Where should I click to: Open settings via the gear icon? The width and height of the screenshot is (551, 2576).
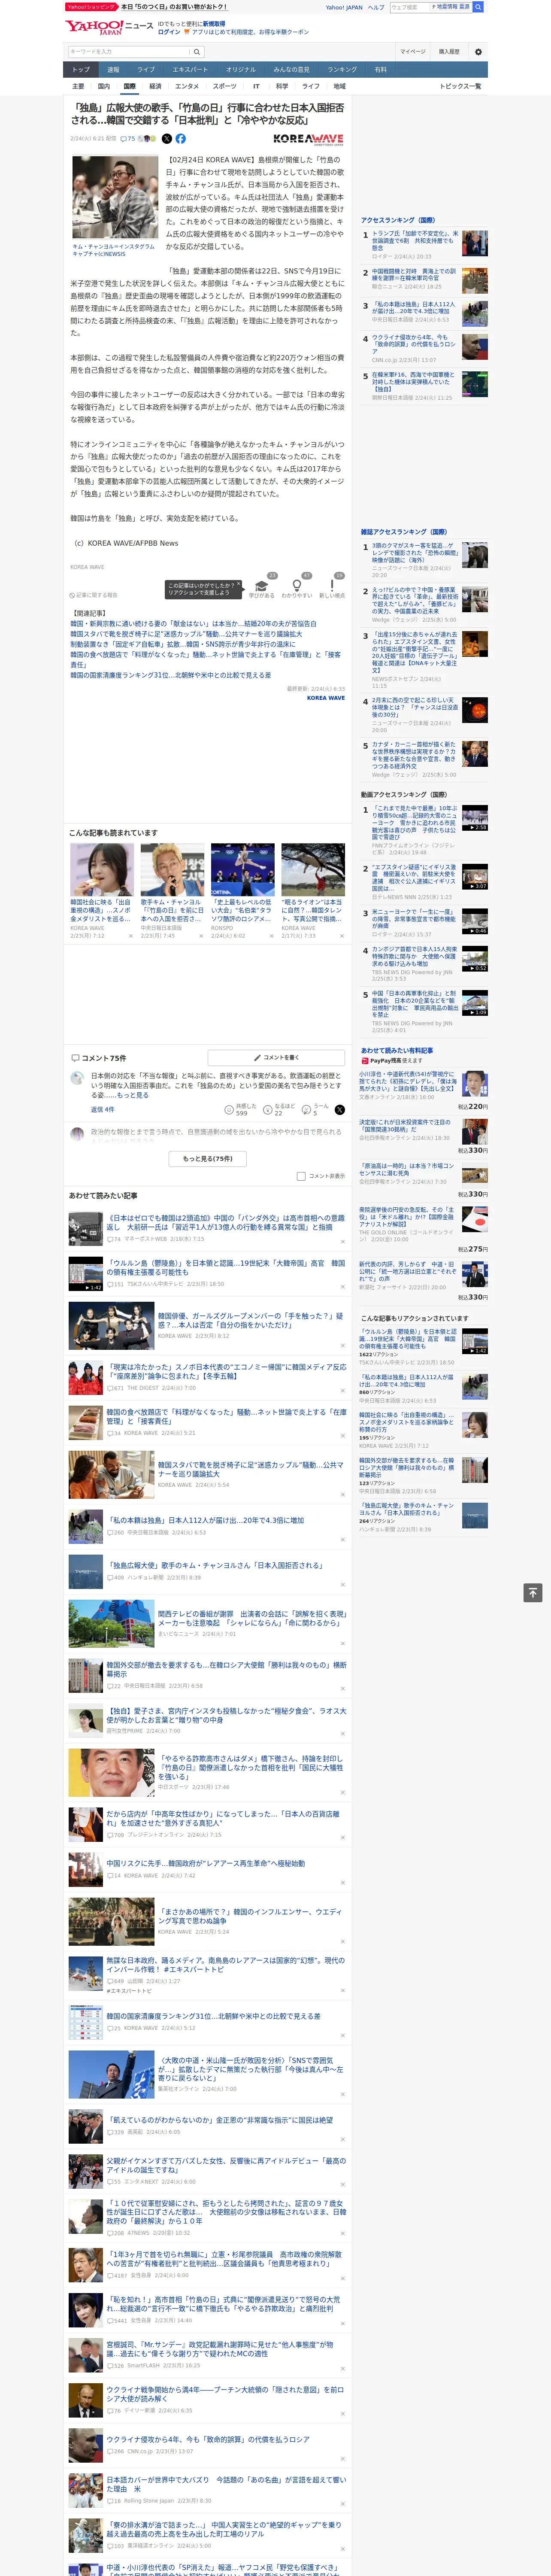point(478,52)
